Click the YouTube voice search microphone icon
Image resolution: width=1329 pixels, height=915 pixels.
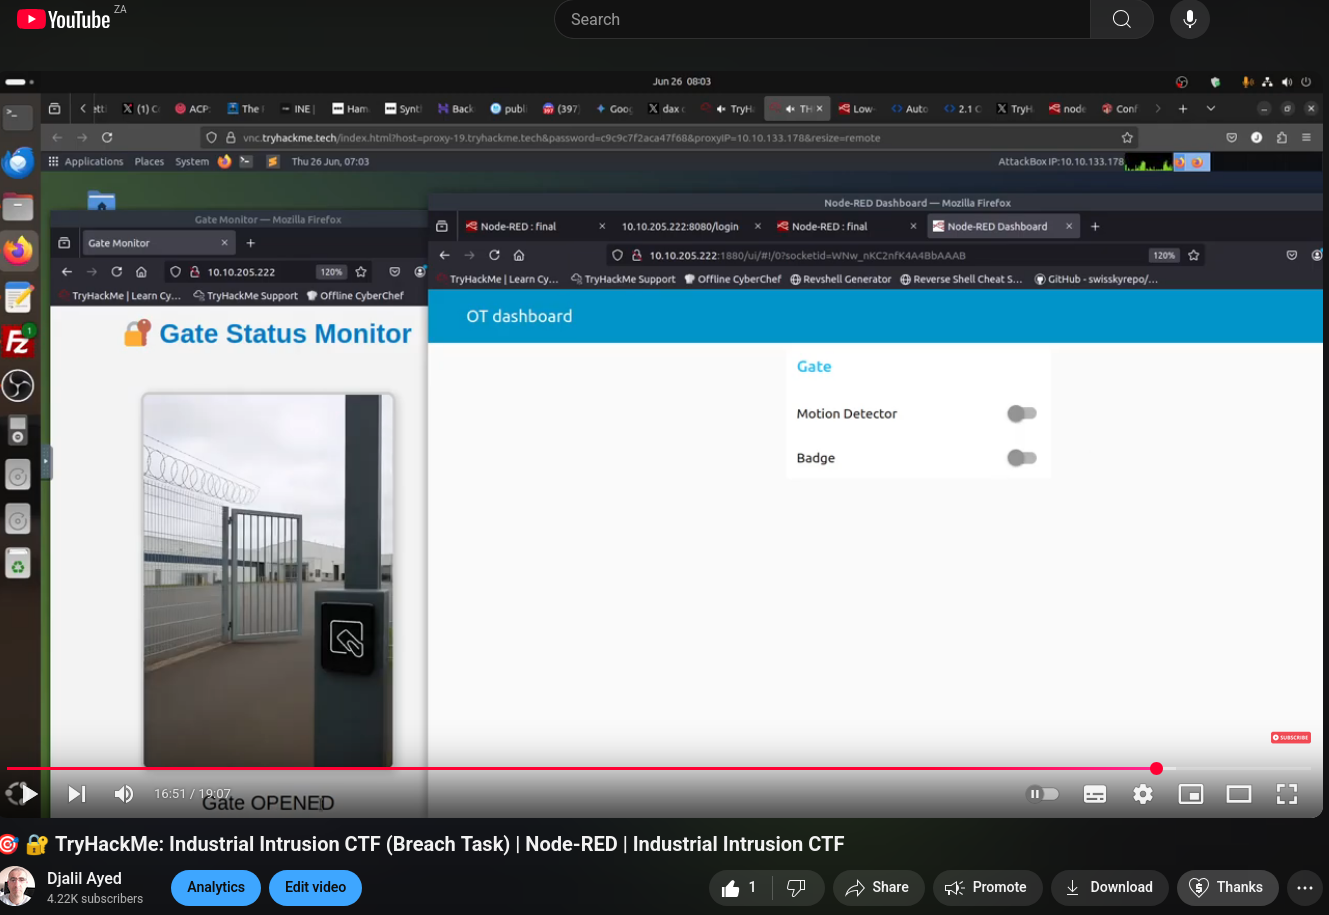[1189, 20]
